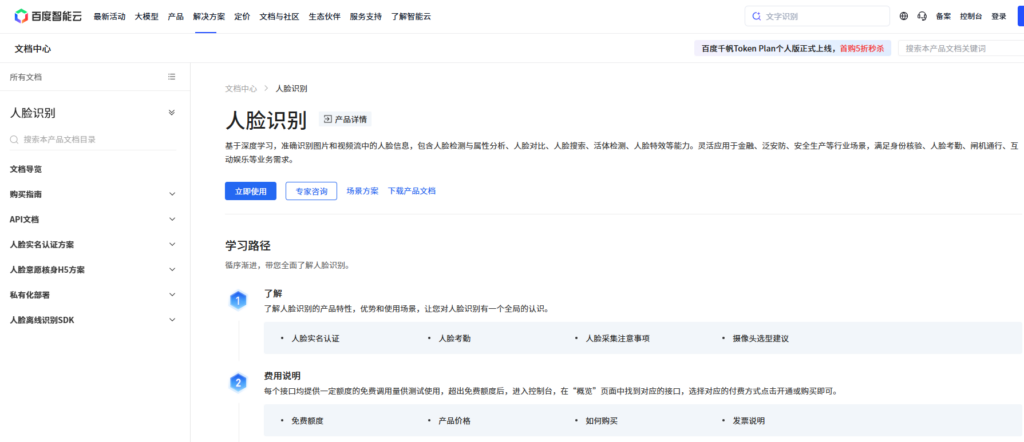Focus the 文字识别 top search field
Viewport: 1024px width, 442px height.
coord(817,16)
